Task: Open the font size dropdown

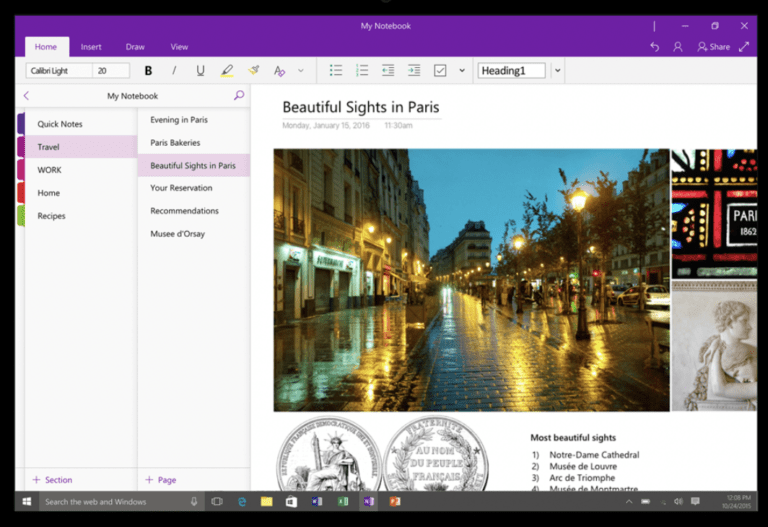Action: (x=110, y=71)
